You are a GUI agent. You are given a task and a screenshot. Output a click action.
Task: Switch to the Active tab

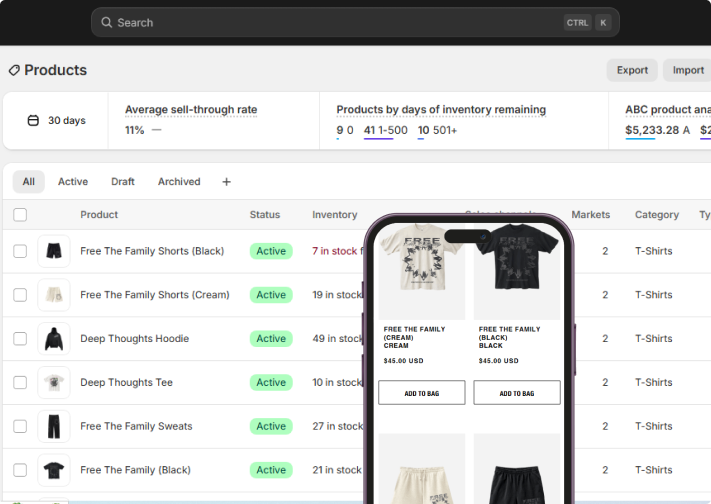pos(73,182)
